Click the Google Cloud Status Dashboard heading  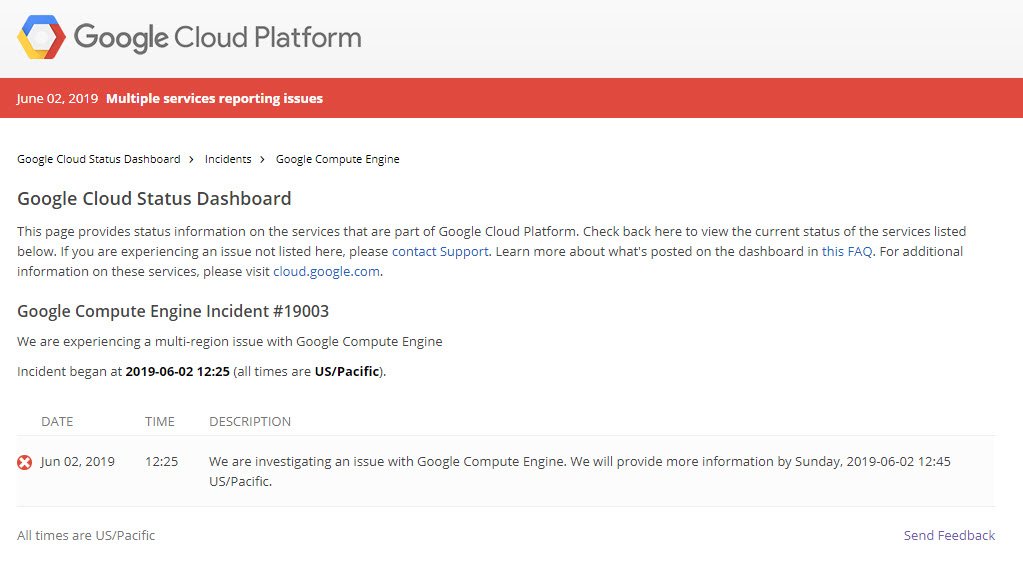[154, 198]
